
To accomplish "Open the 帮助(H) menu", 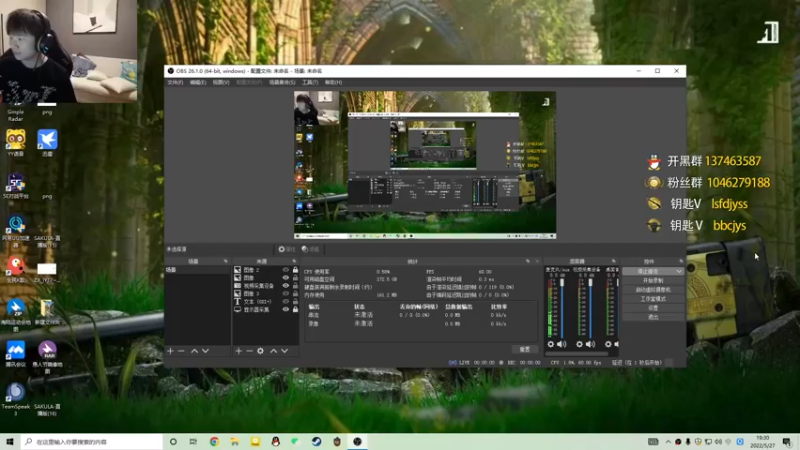I will 333,82.
